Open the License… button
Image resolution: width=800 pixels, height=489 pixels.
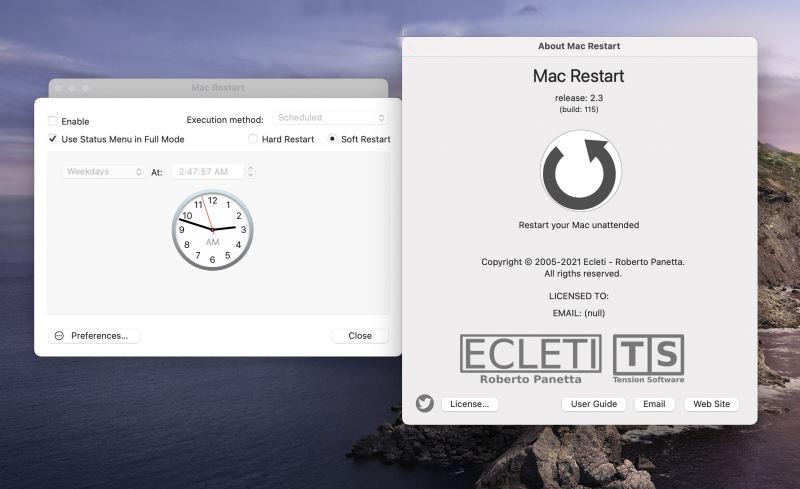[469, 404]
